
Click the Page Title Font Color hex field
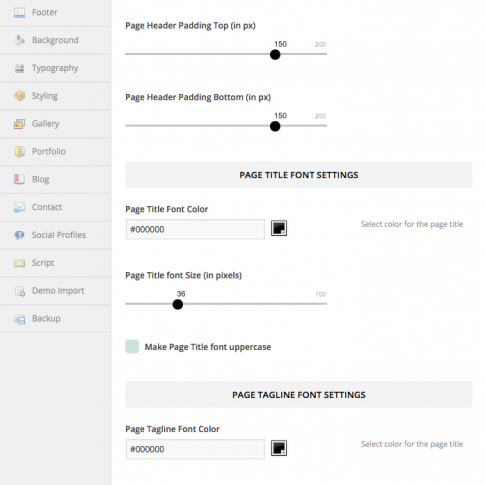coord(195,229)
